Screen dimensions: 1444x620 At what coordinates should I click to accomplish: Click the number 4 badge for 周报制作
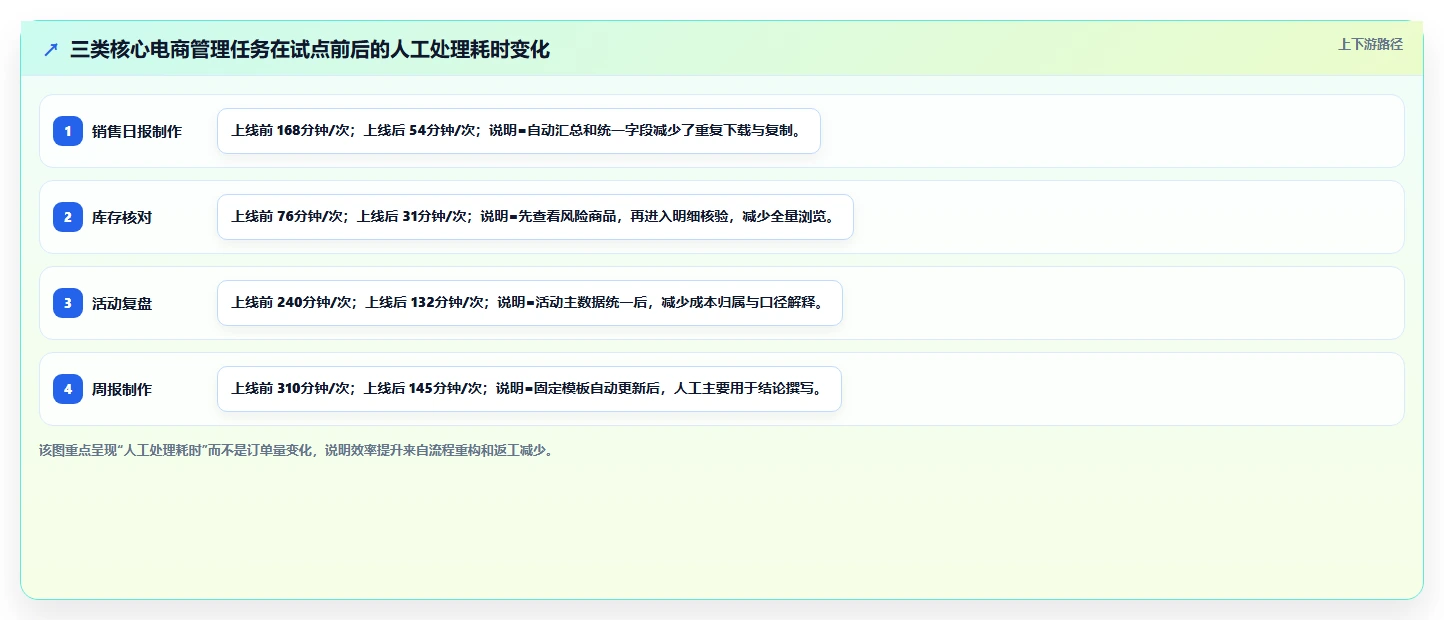tap(68, 389)
